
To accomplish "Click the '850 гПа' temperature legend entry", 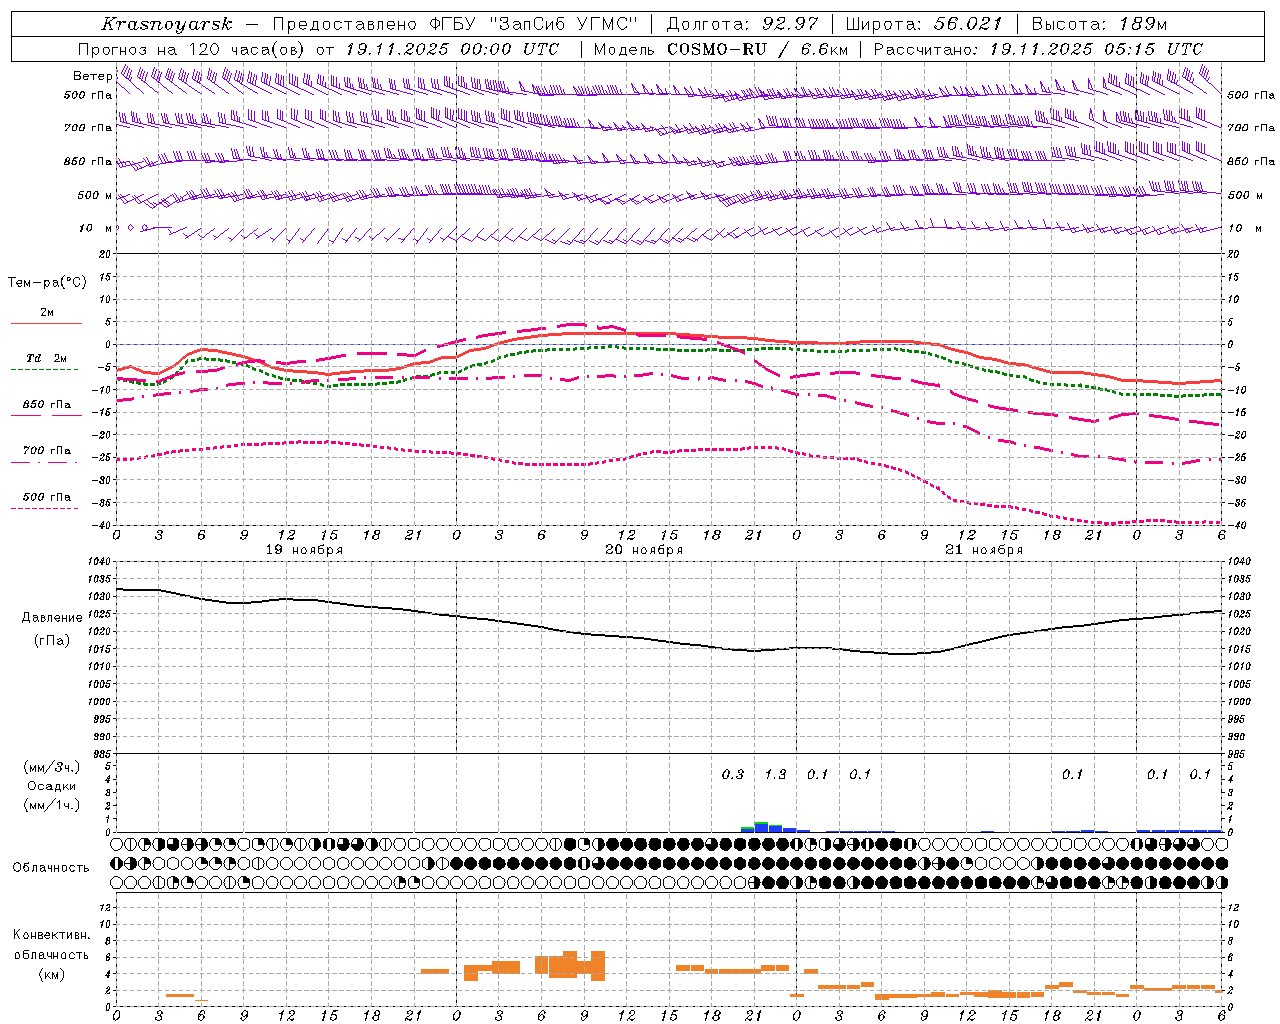I will tap(47, 405).
